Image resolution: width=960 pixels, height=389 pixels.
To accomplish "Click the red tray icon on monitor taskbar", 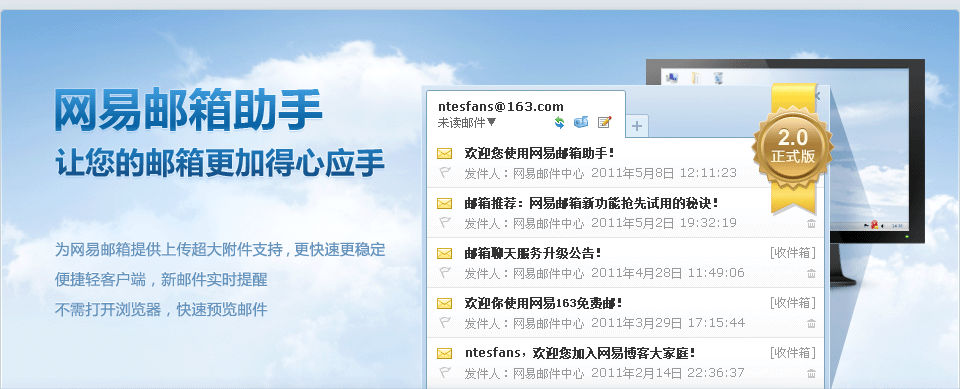I will [874, 225].
